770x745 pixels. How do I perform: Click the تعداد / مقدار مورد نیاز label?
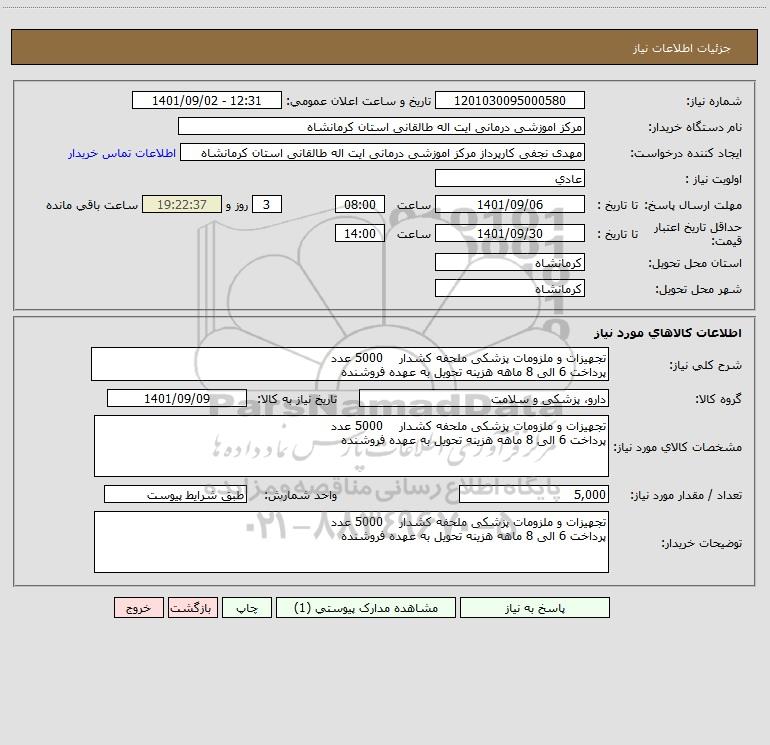point(686,496)
